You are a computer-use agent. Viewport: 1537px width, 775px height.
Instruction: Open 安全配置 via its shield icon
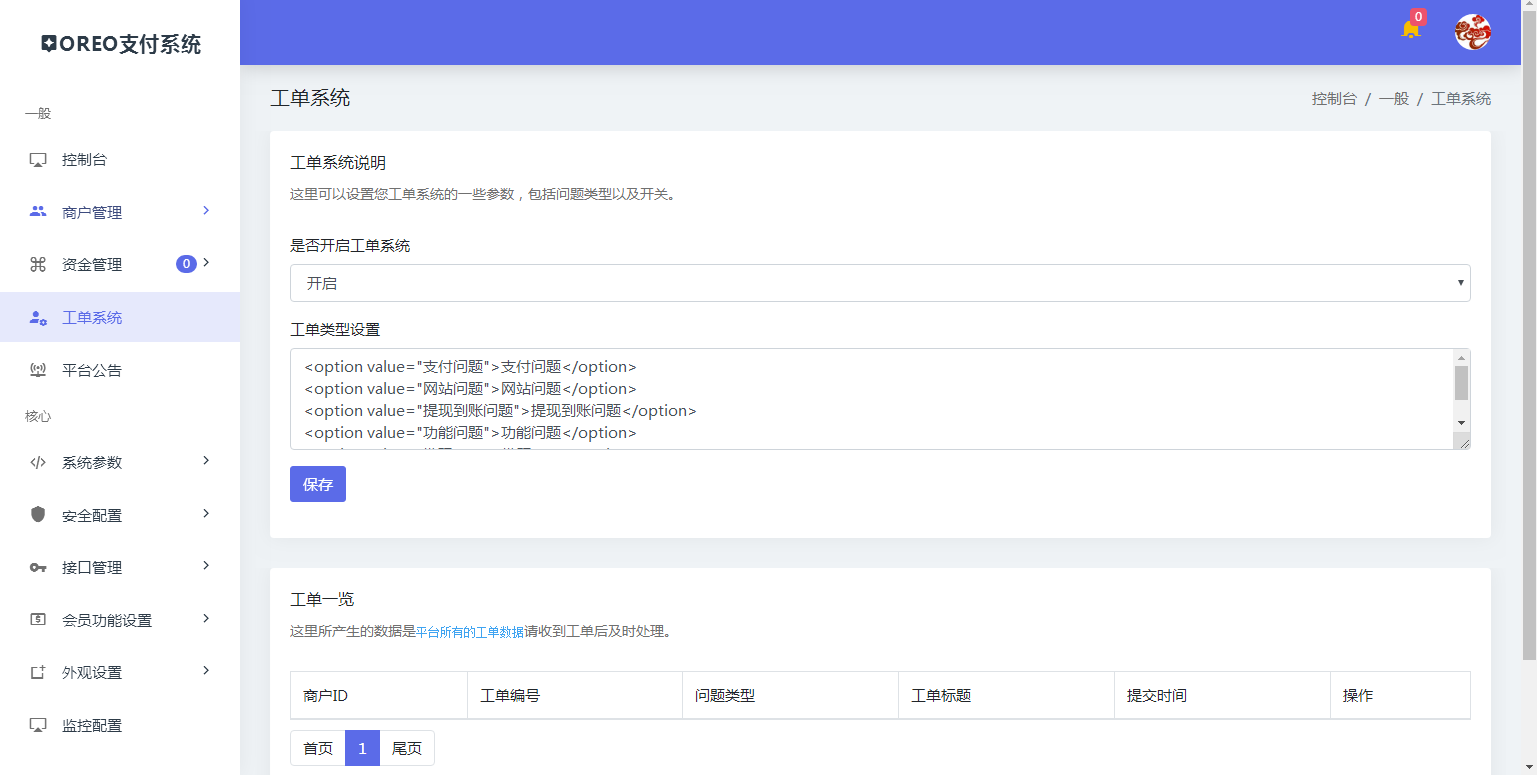(x=37, y=514)
